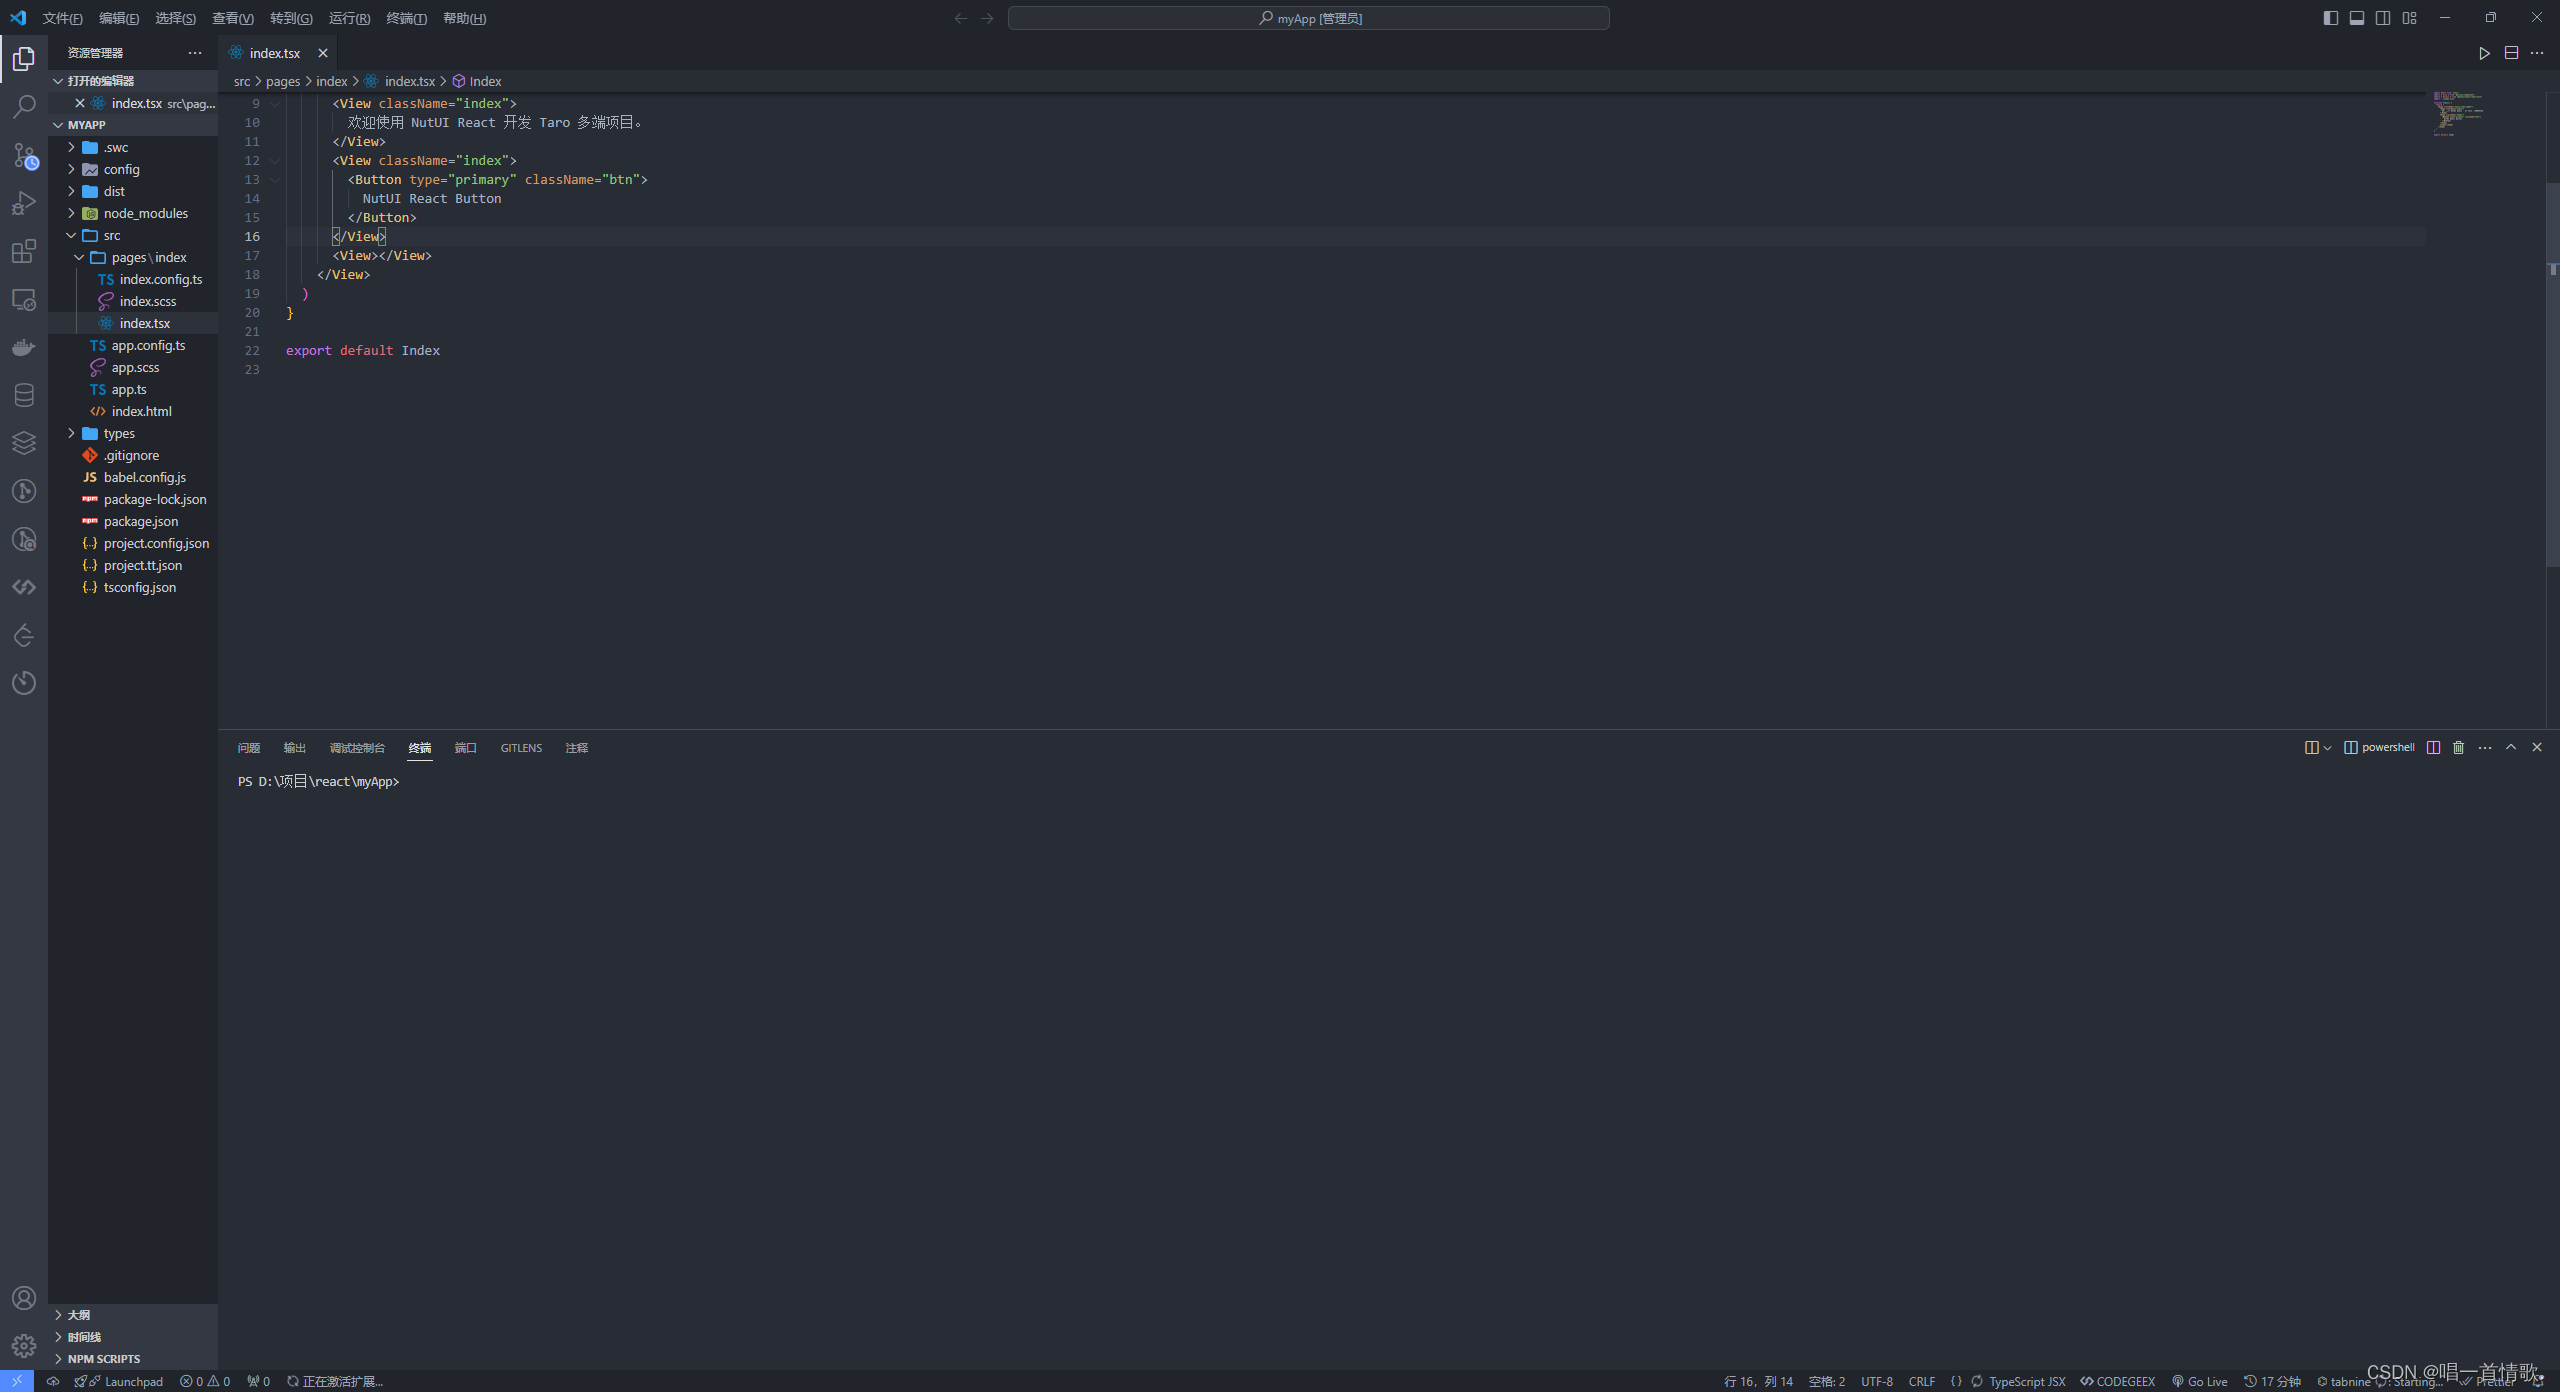Open the Run and Debug view

24,203
